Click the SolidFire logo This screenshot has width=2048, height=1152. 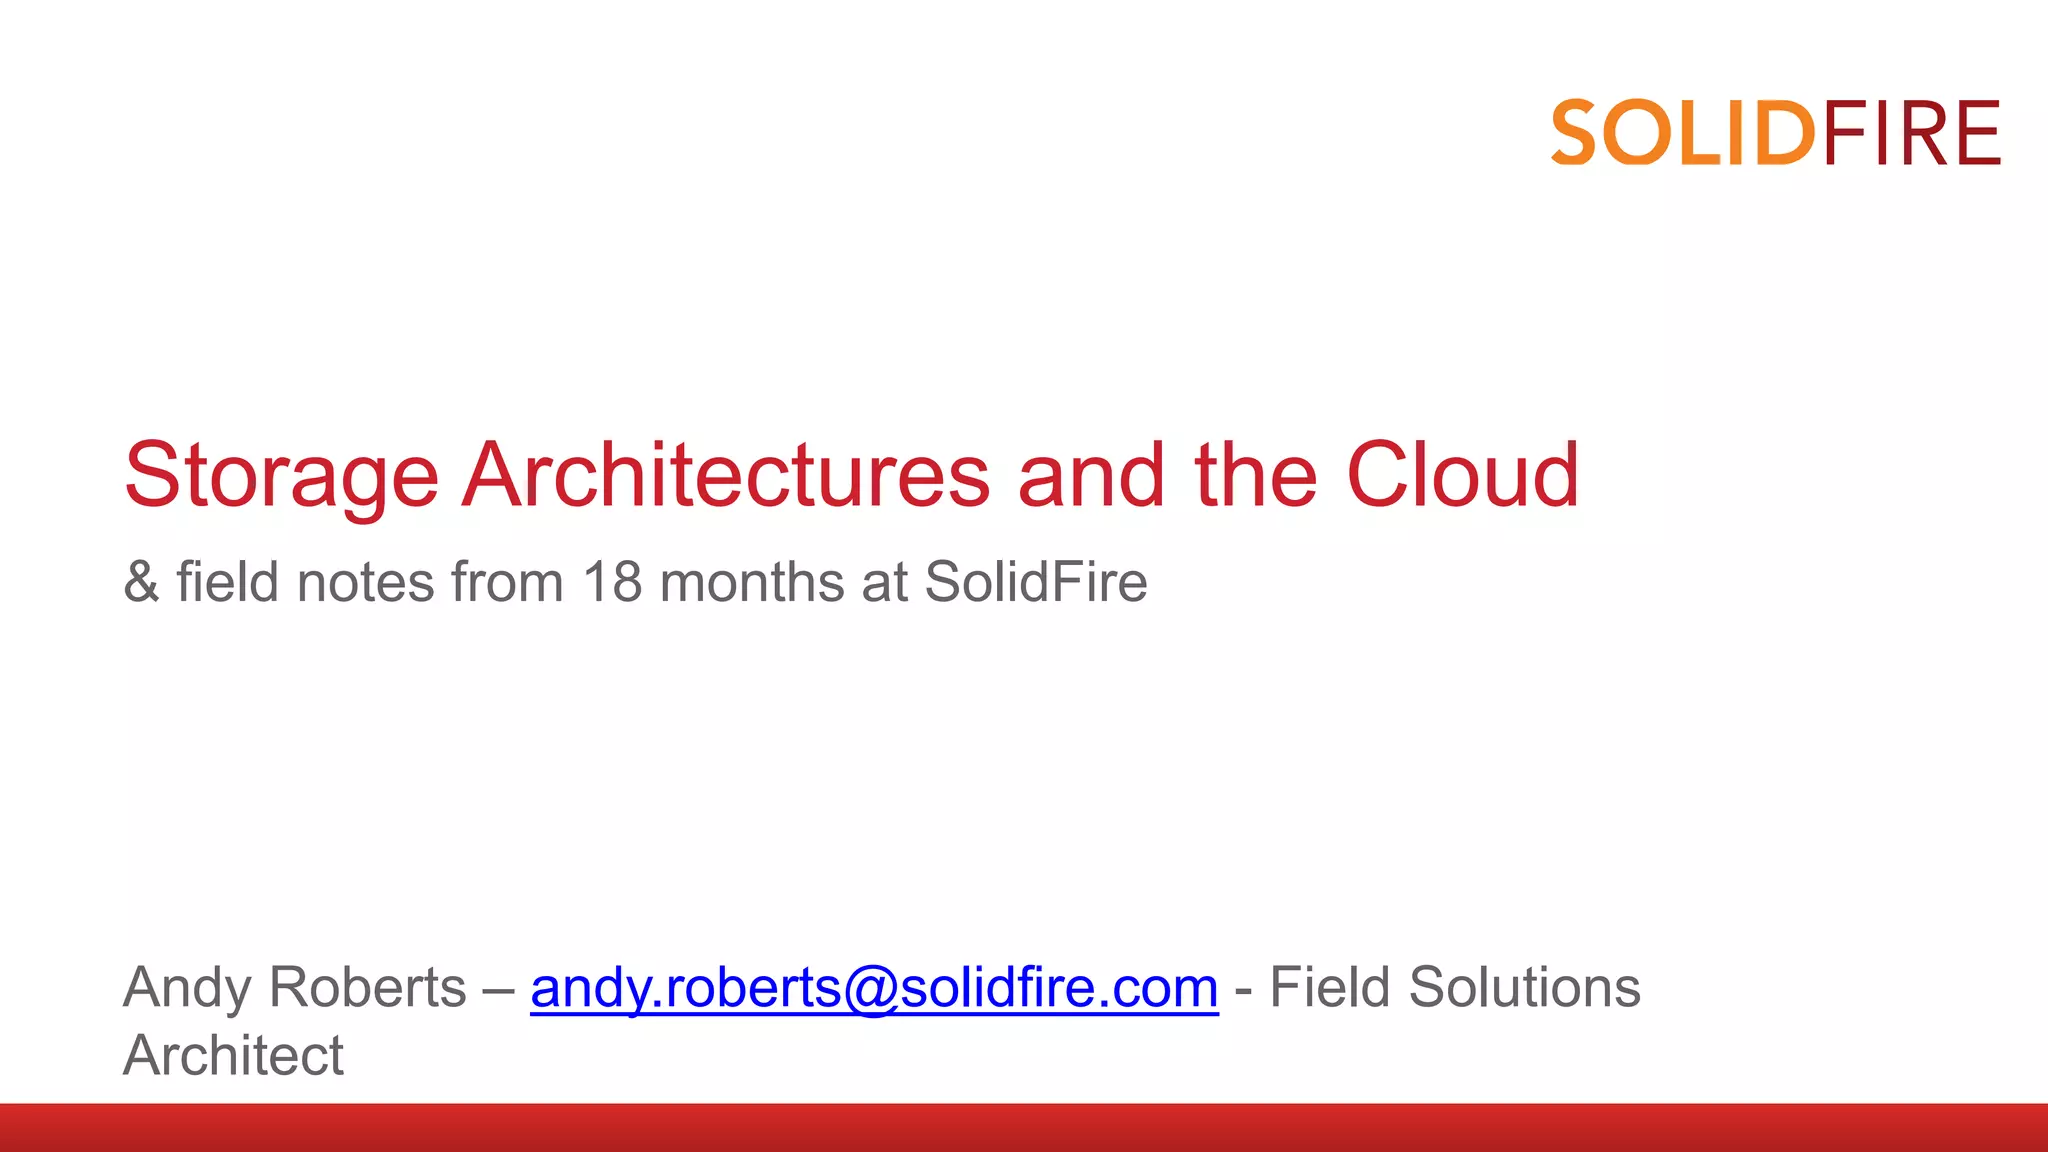tap(1776, 133)
